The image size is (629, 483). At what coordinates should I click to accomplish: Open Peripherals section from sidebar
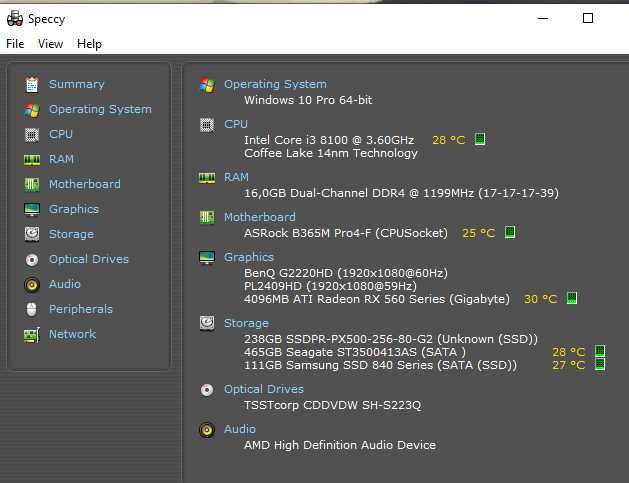pos(81,309)
